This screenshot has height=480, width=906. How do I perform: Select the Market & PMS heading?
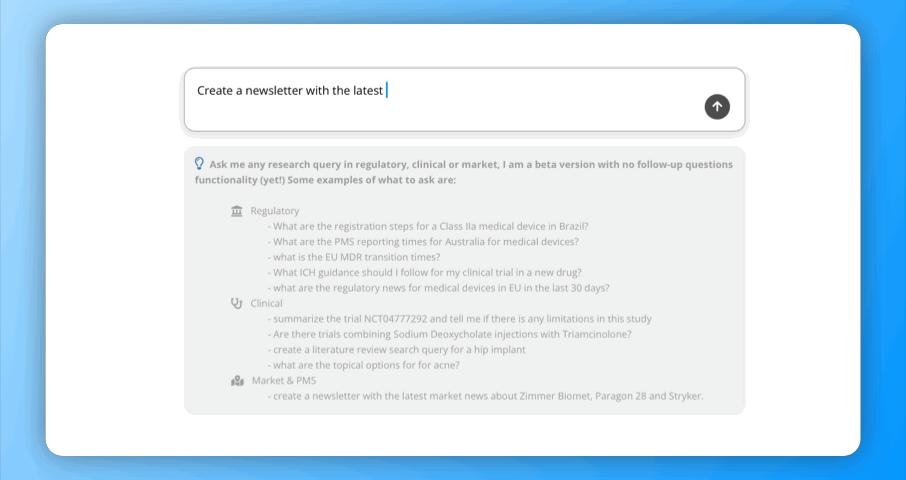pos(284,381)
